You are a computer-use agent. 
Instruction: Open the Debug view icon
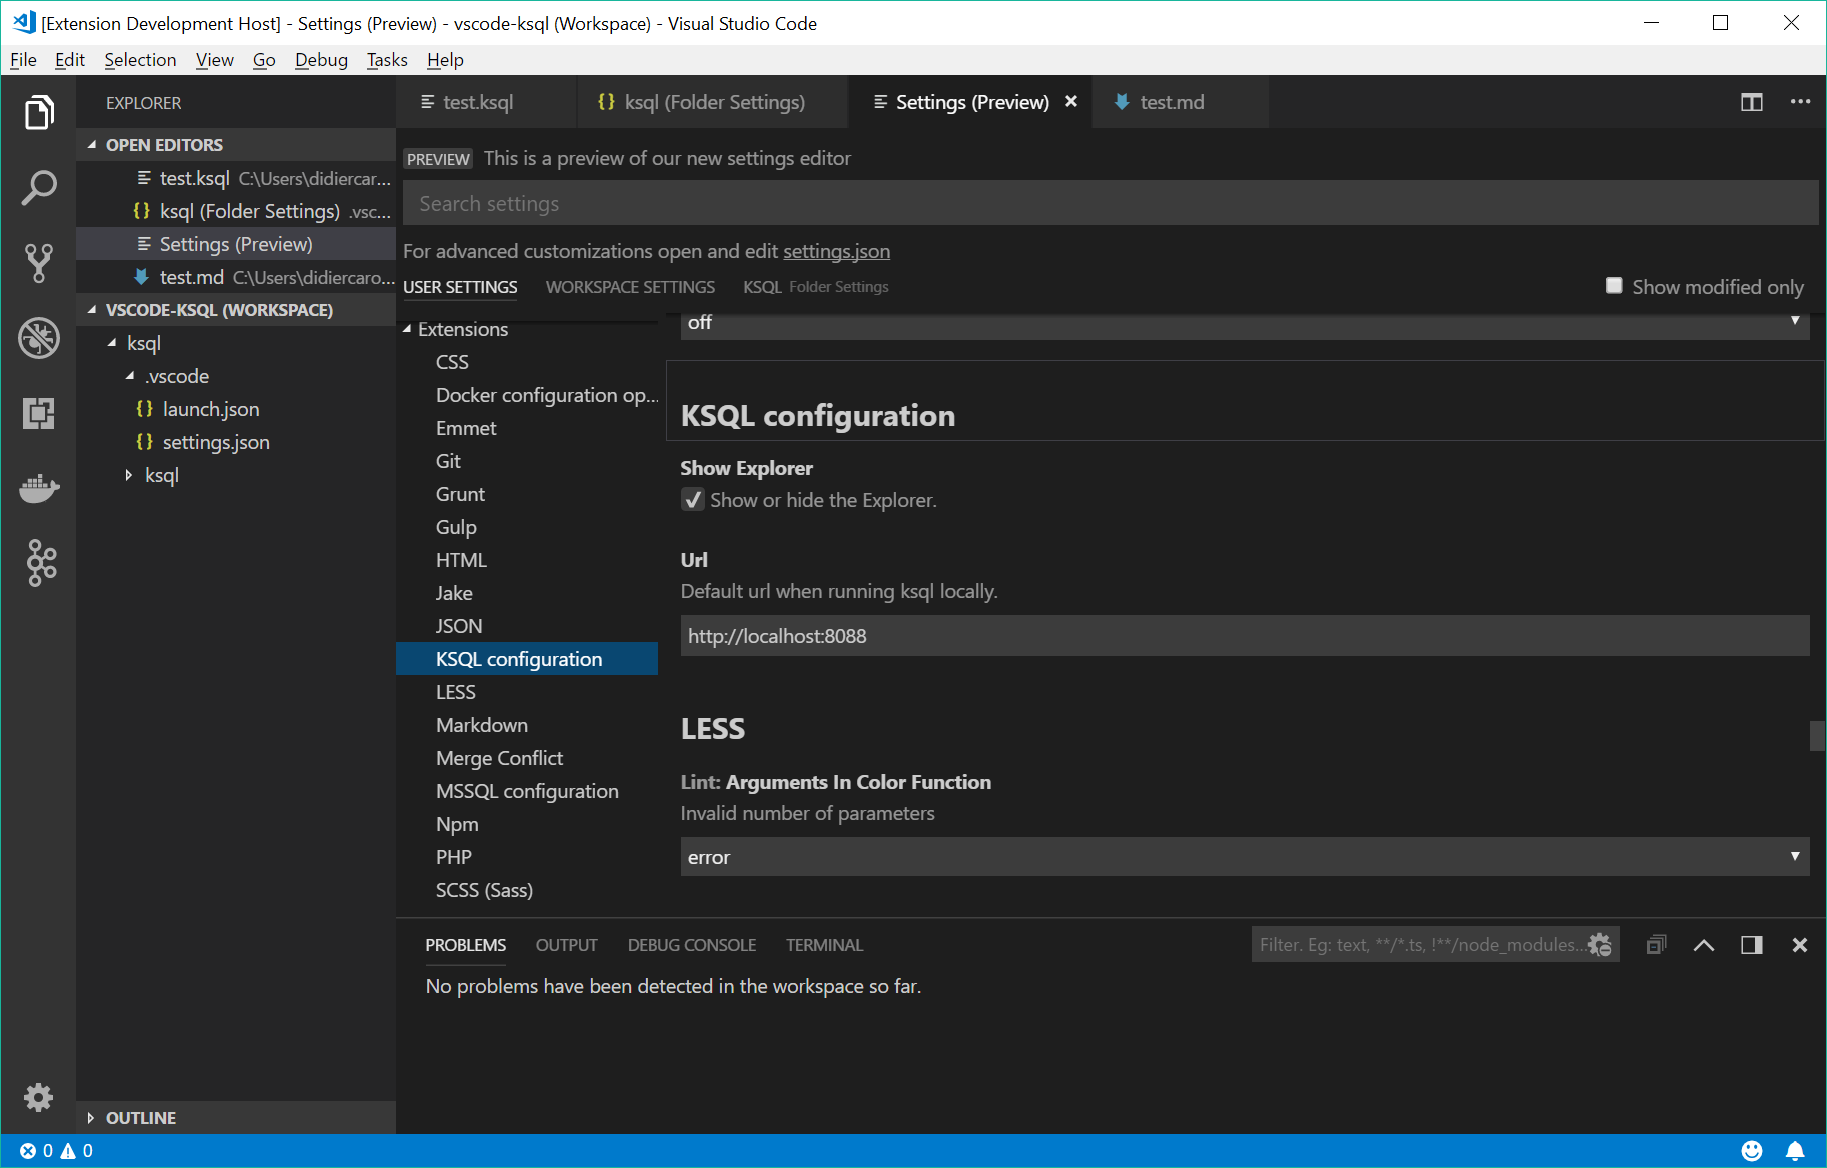click(38, 338)
